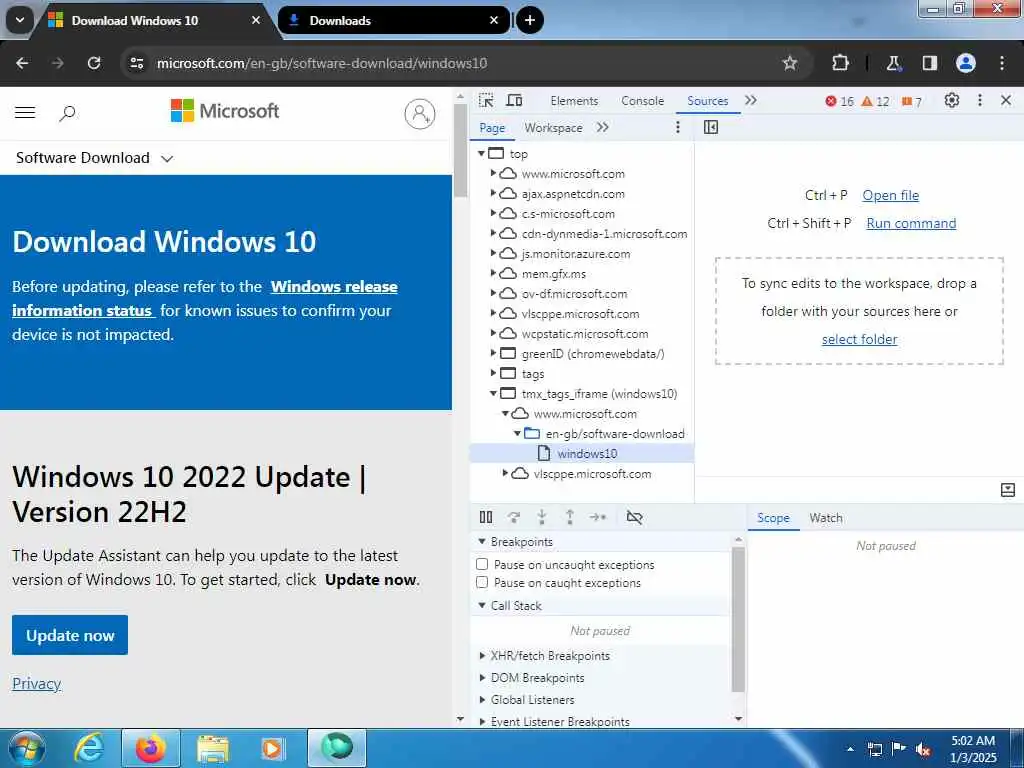Toggle the navigator sidebar icon
This screenshot has height=768, width=1024.
[711, 127]
